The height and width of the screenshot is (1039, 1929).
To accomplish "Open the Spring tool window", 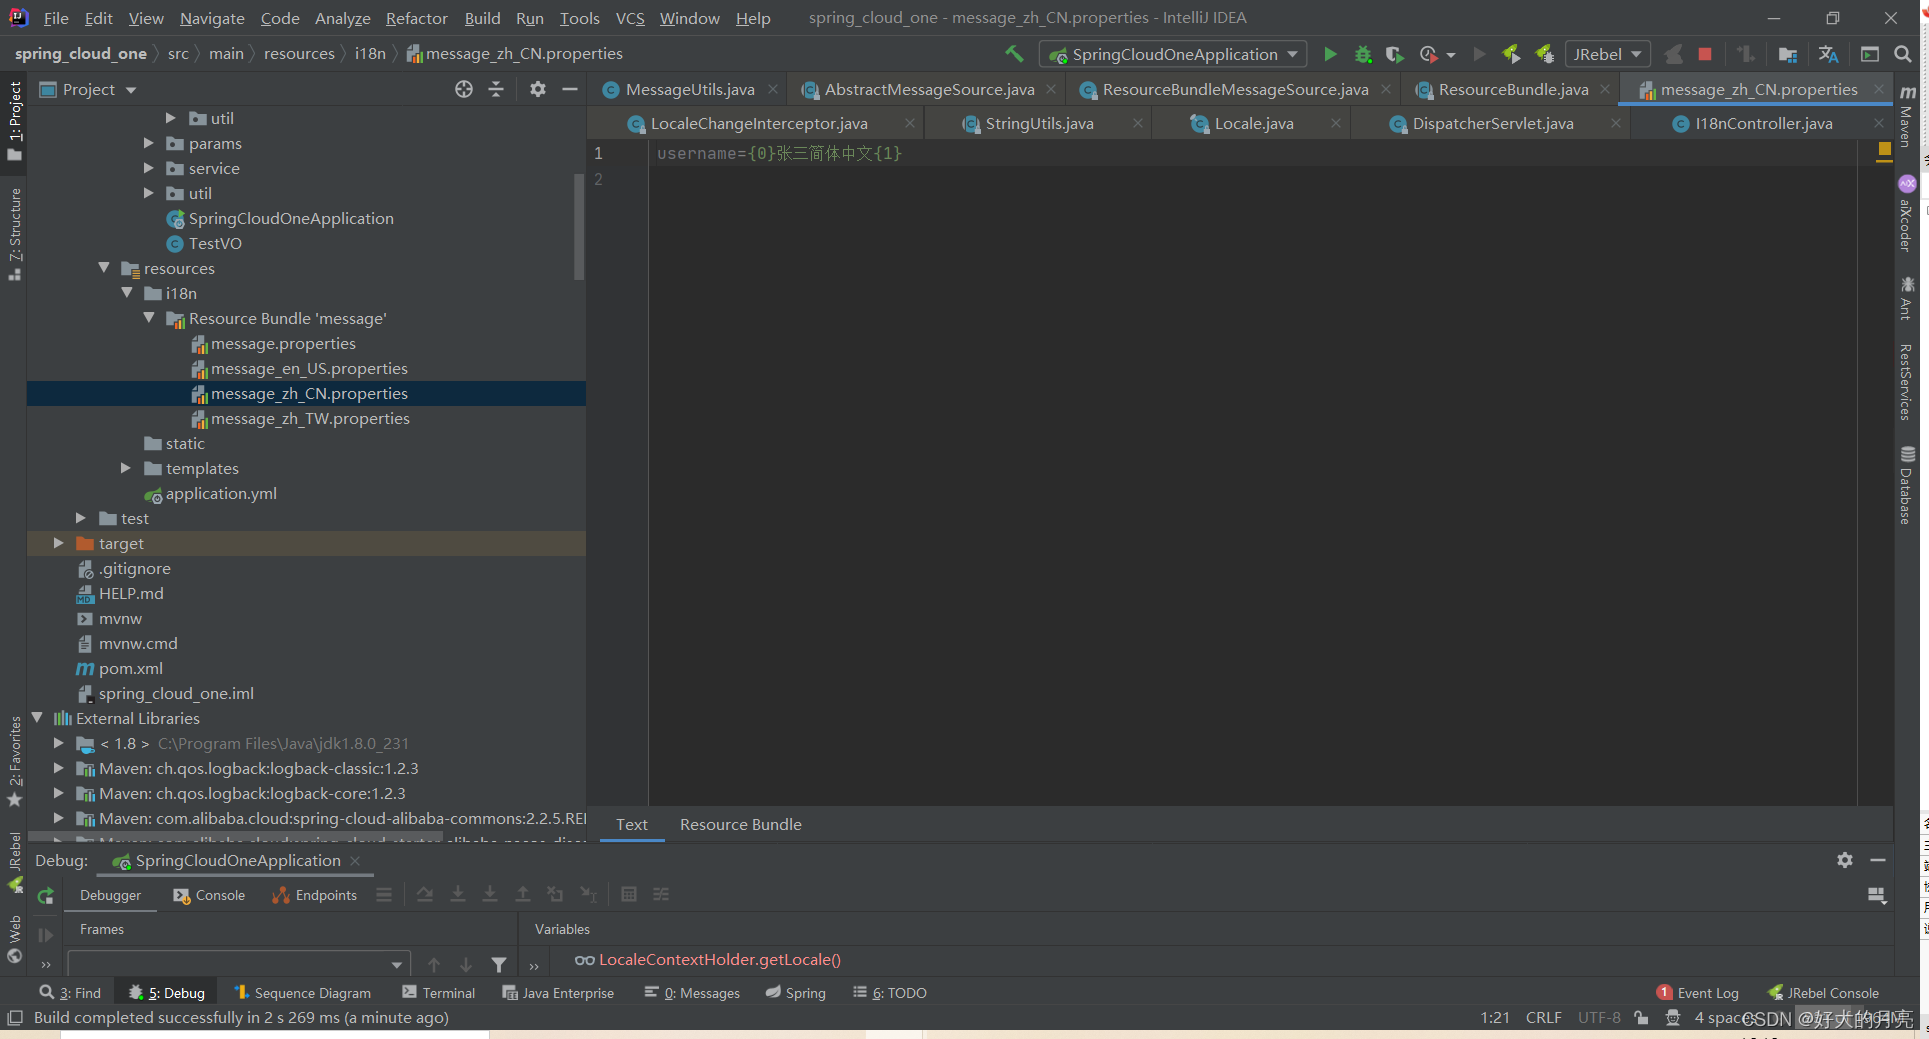I will (796, 993).
